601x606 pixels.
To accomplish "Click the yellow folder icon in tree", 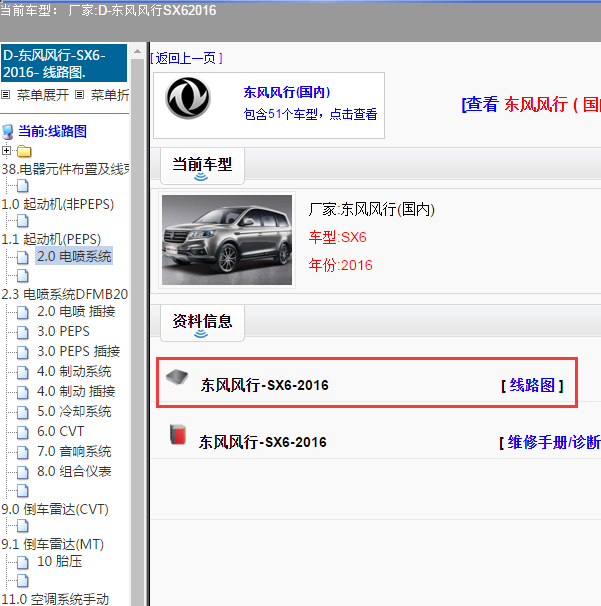I will 24,151.
